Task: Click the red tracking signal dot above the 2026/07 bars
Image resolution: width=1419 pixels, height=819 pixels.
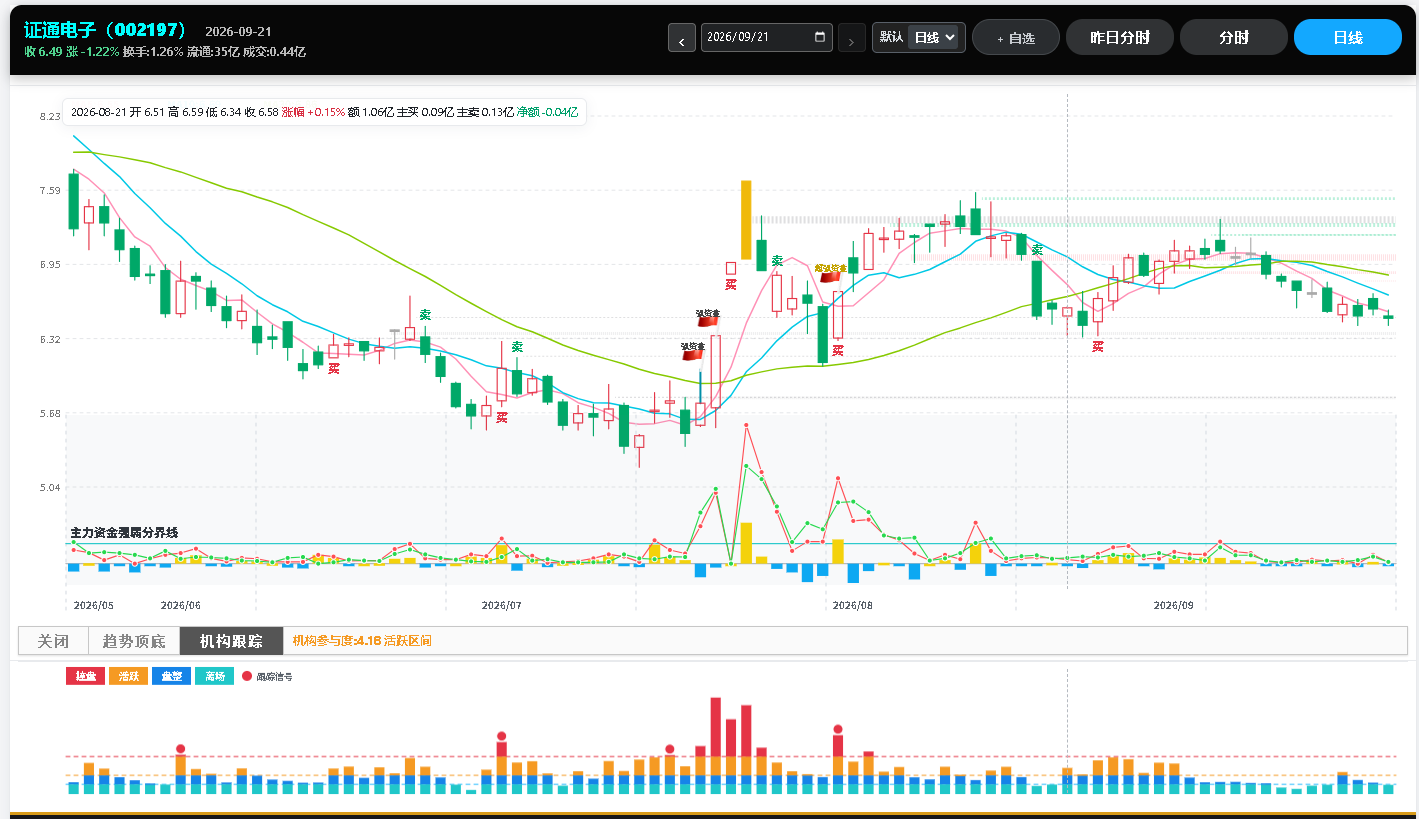Action: click(501, 736)
